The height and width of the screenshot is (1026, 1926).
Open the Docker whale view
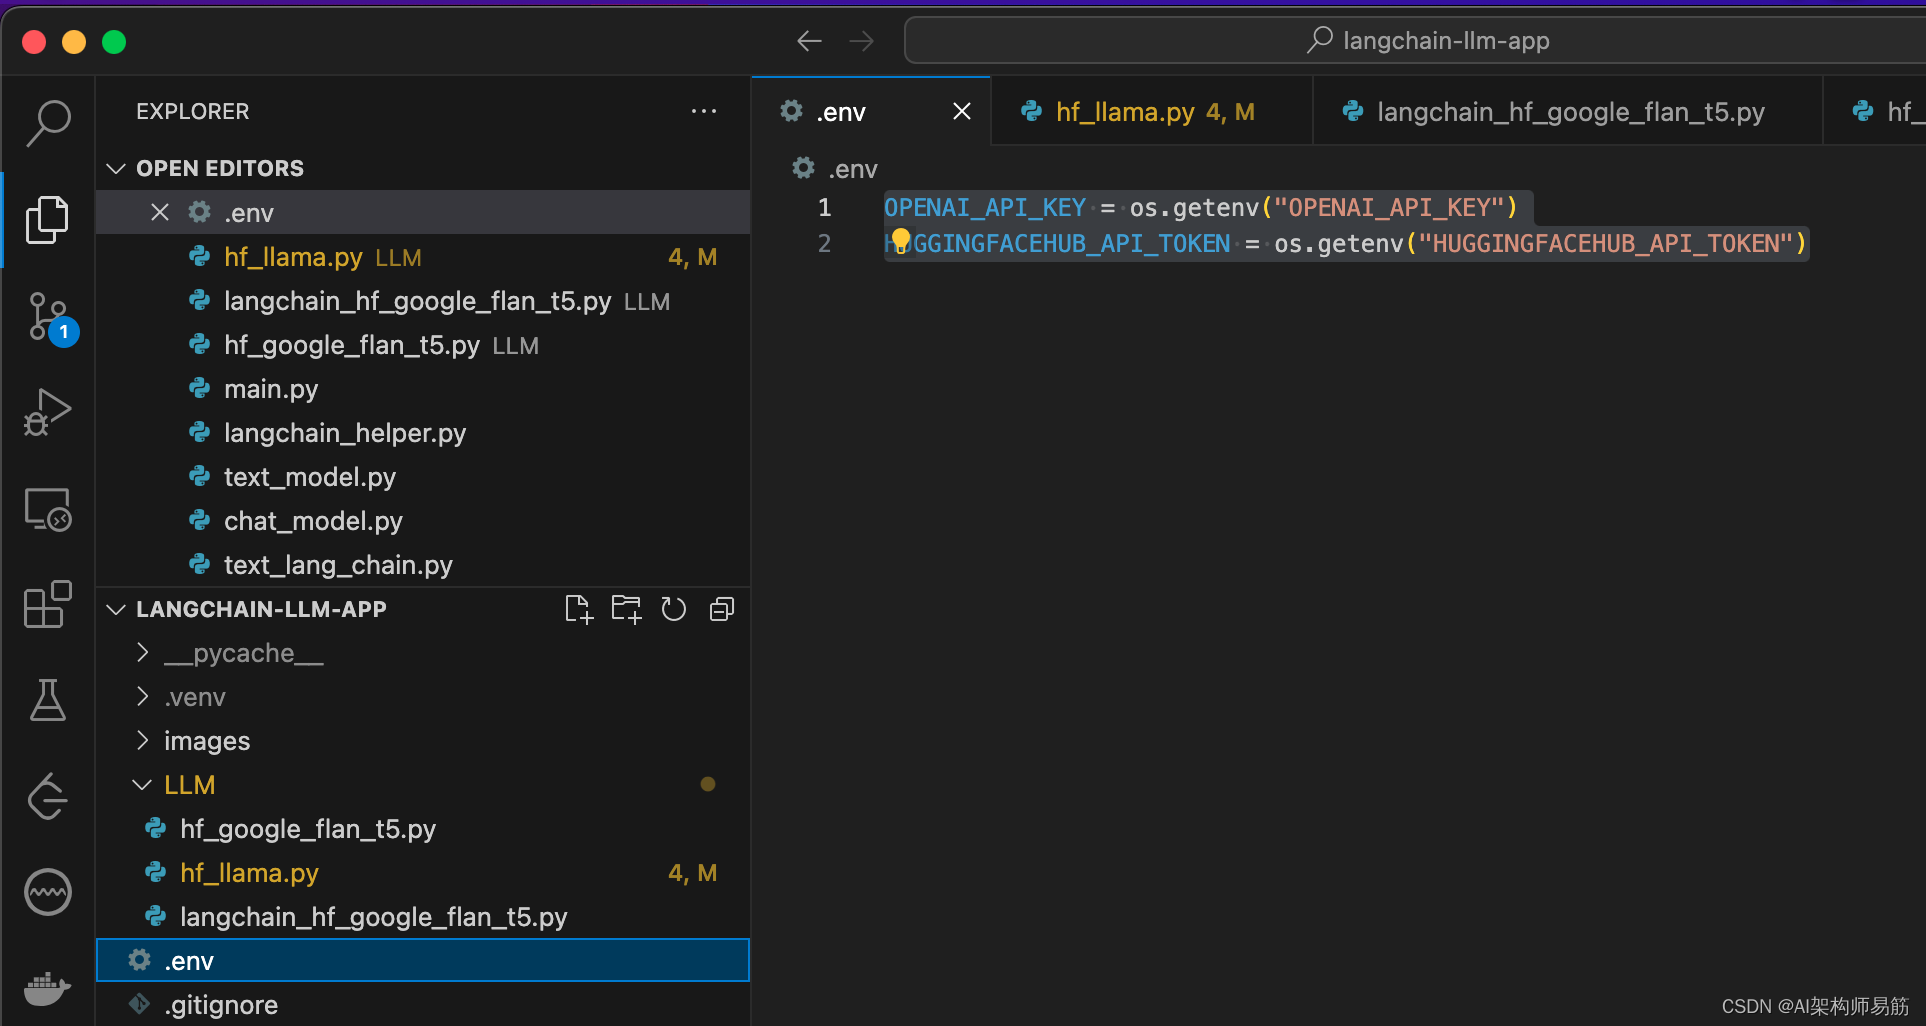48,988
